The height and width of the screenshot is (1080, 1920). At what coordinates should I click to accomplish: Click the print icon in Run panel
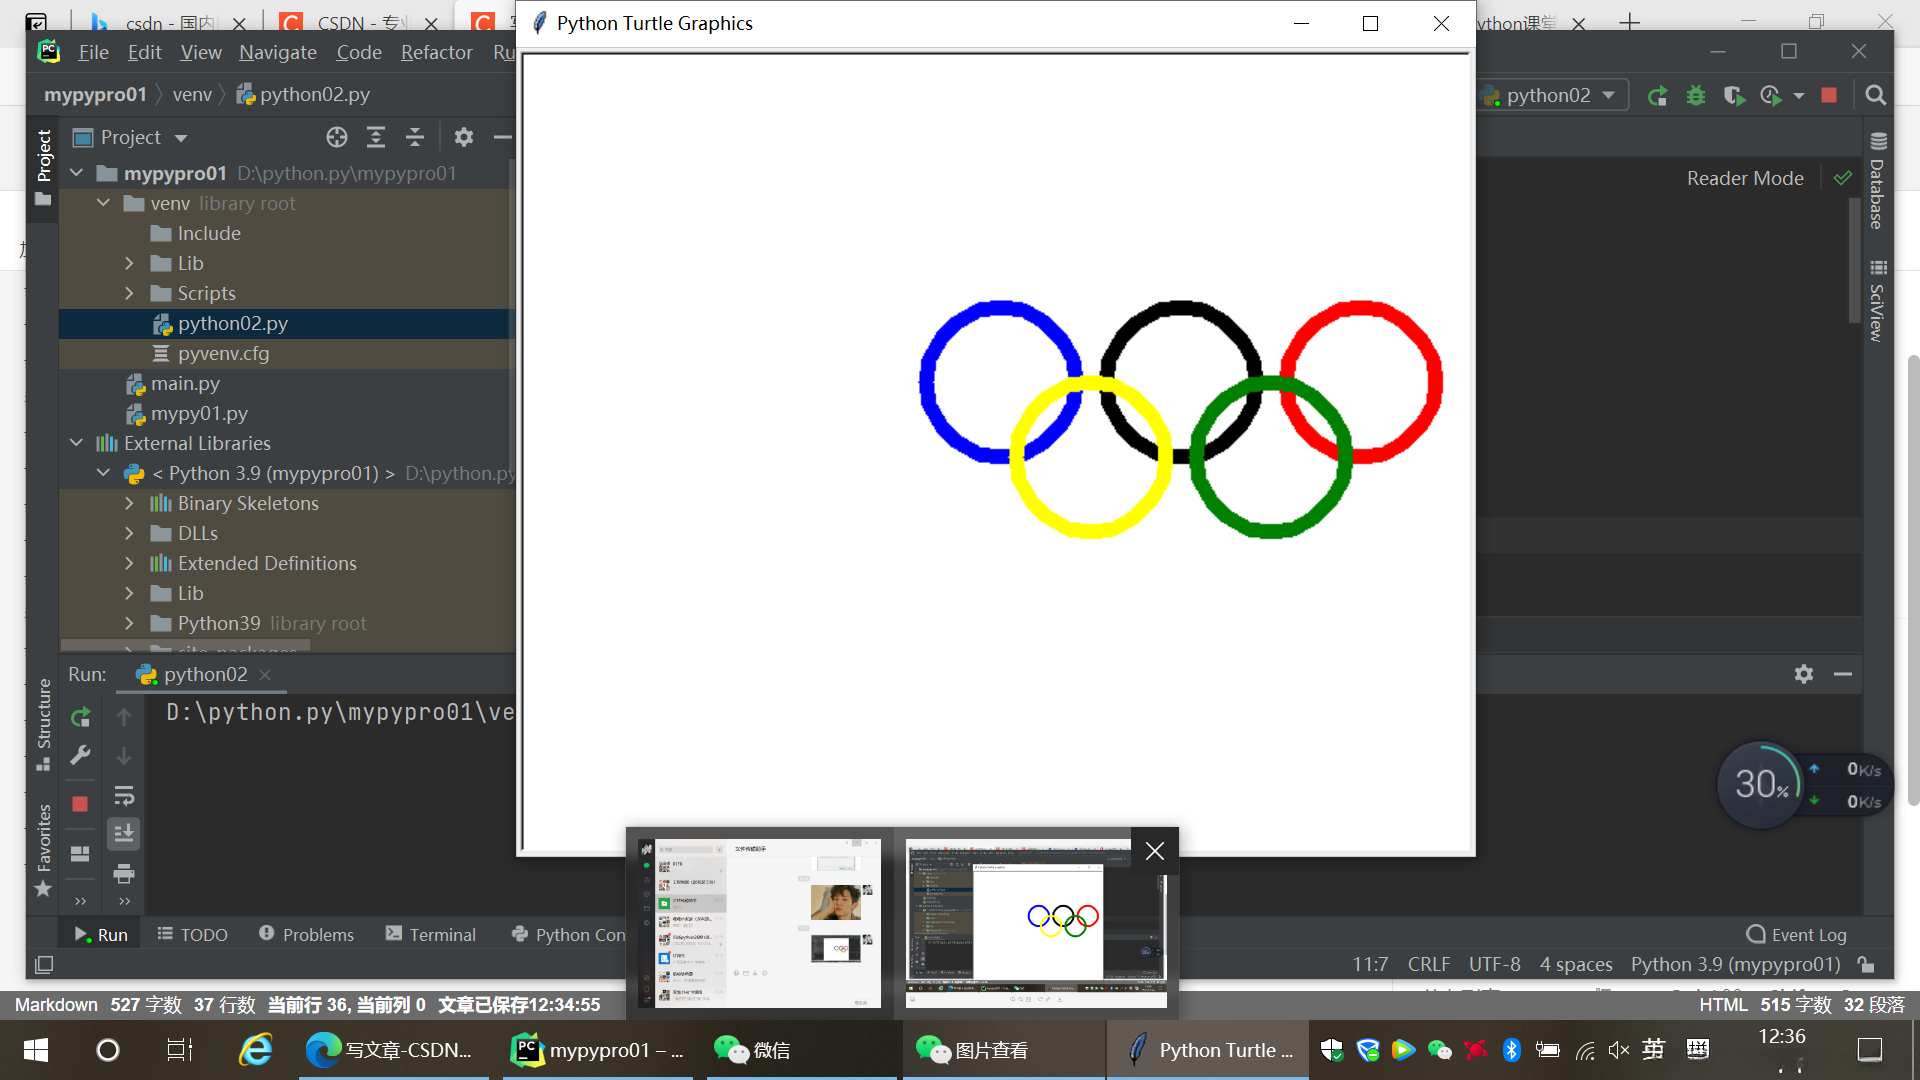[x=124, y=874]
